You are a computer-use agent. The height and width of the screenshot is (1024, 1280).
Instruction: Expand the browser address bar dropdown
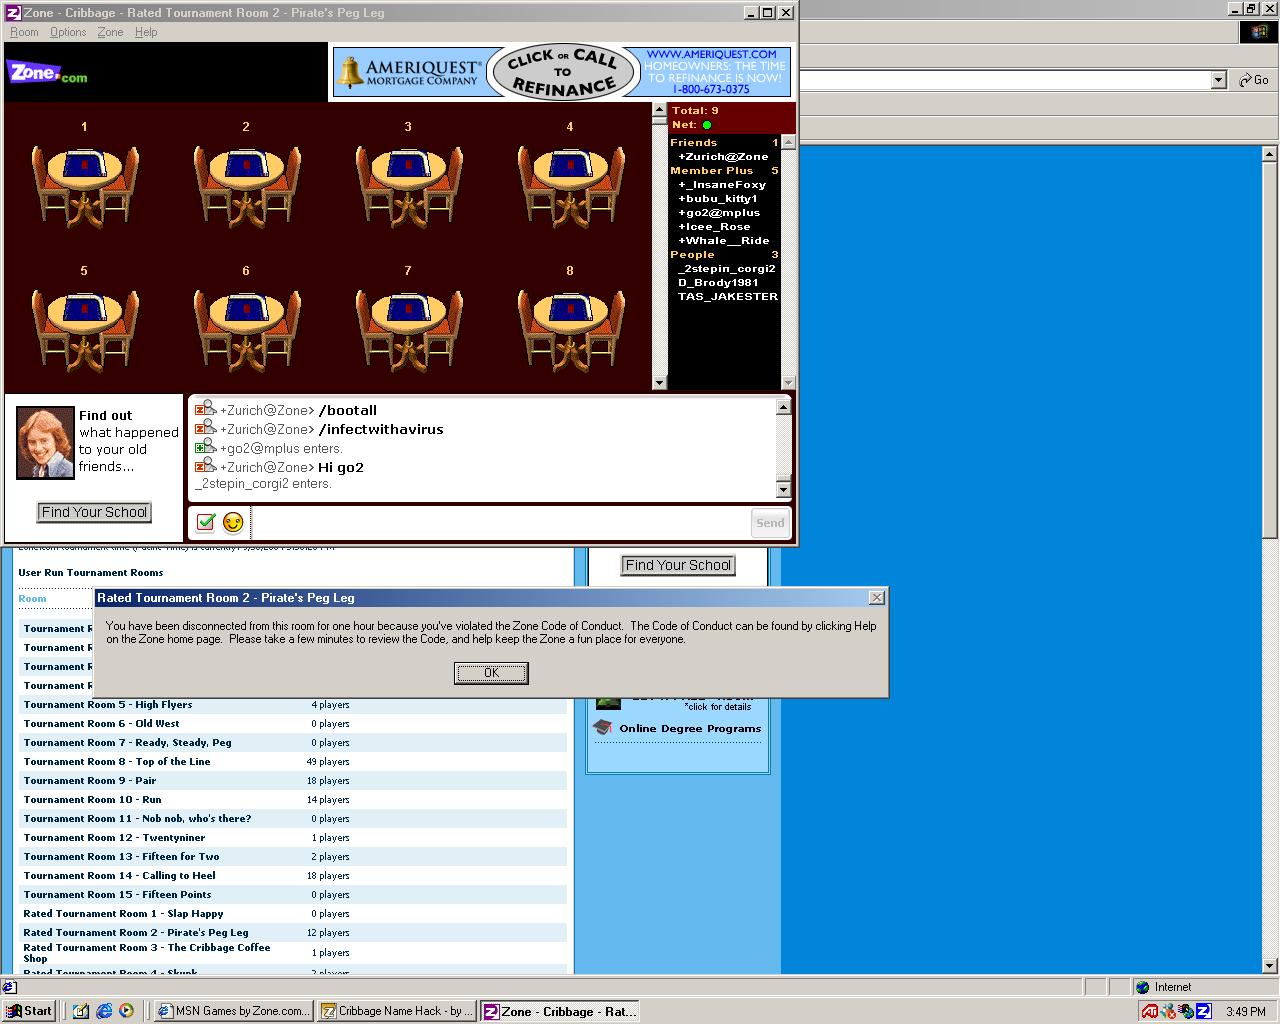tap(1218, 80)
